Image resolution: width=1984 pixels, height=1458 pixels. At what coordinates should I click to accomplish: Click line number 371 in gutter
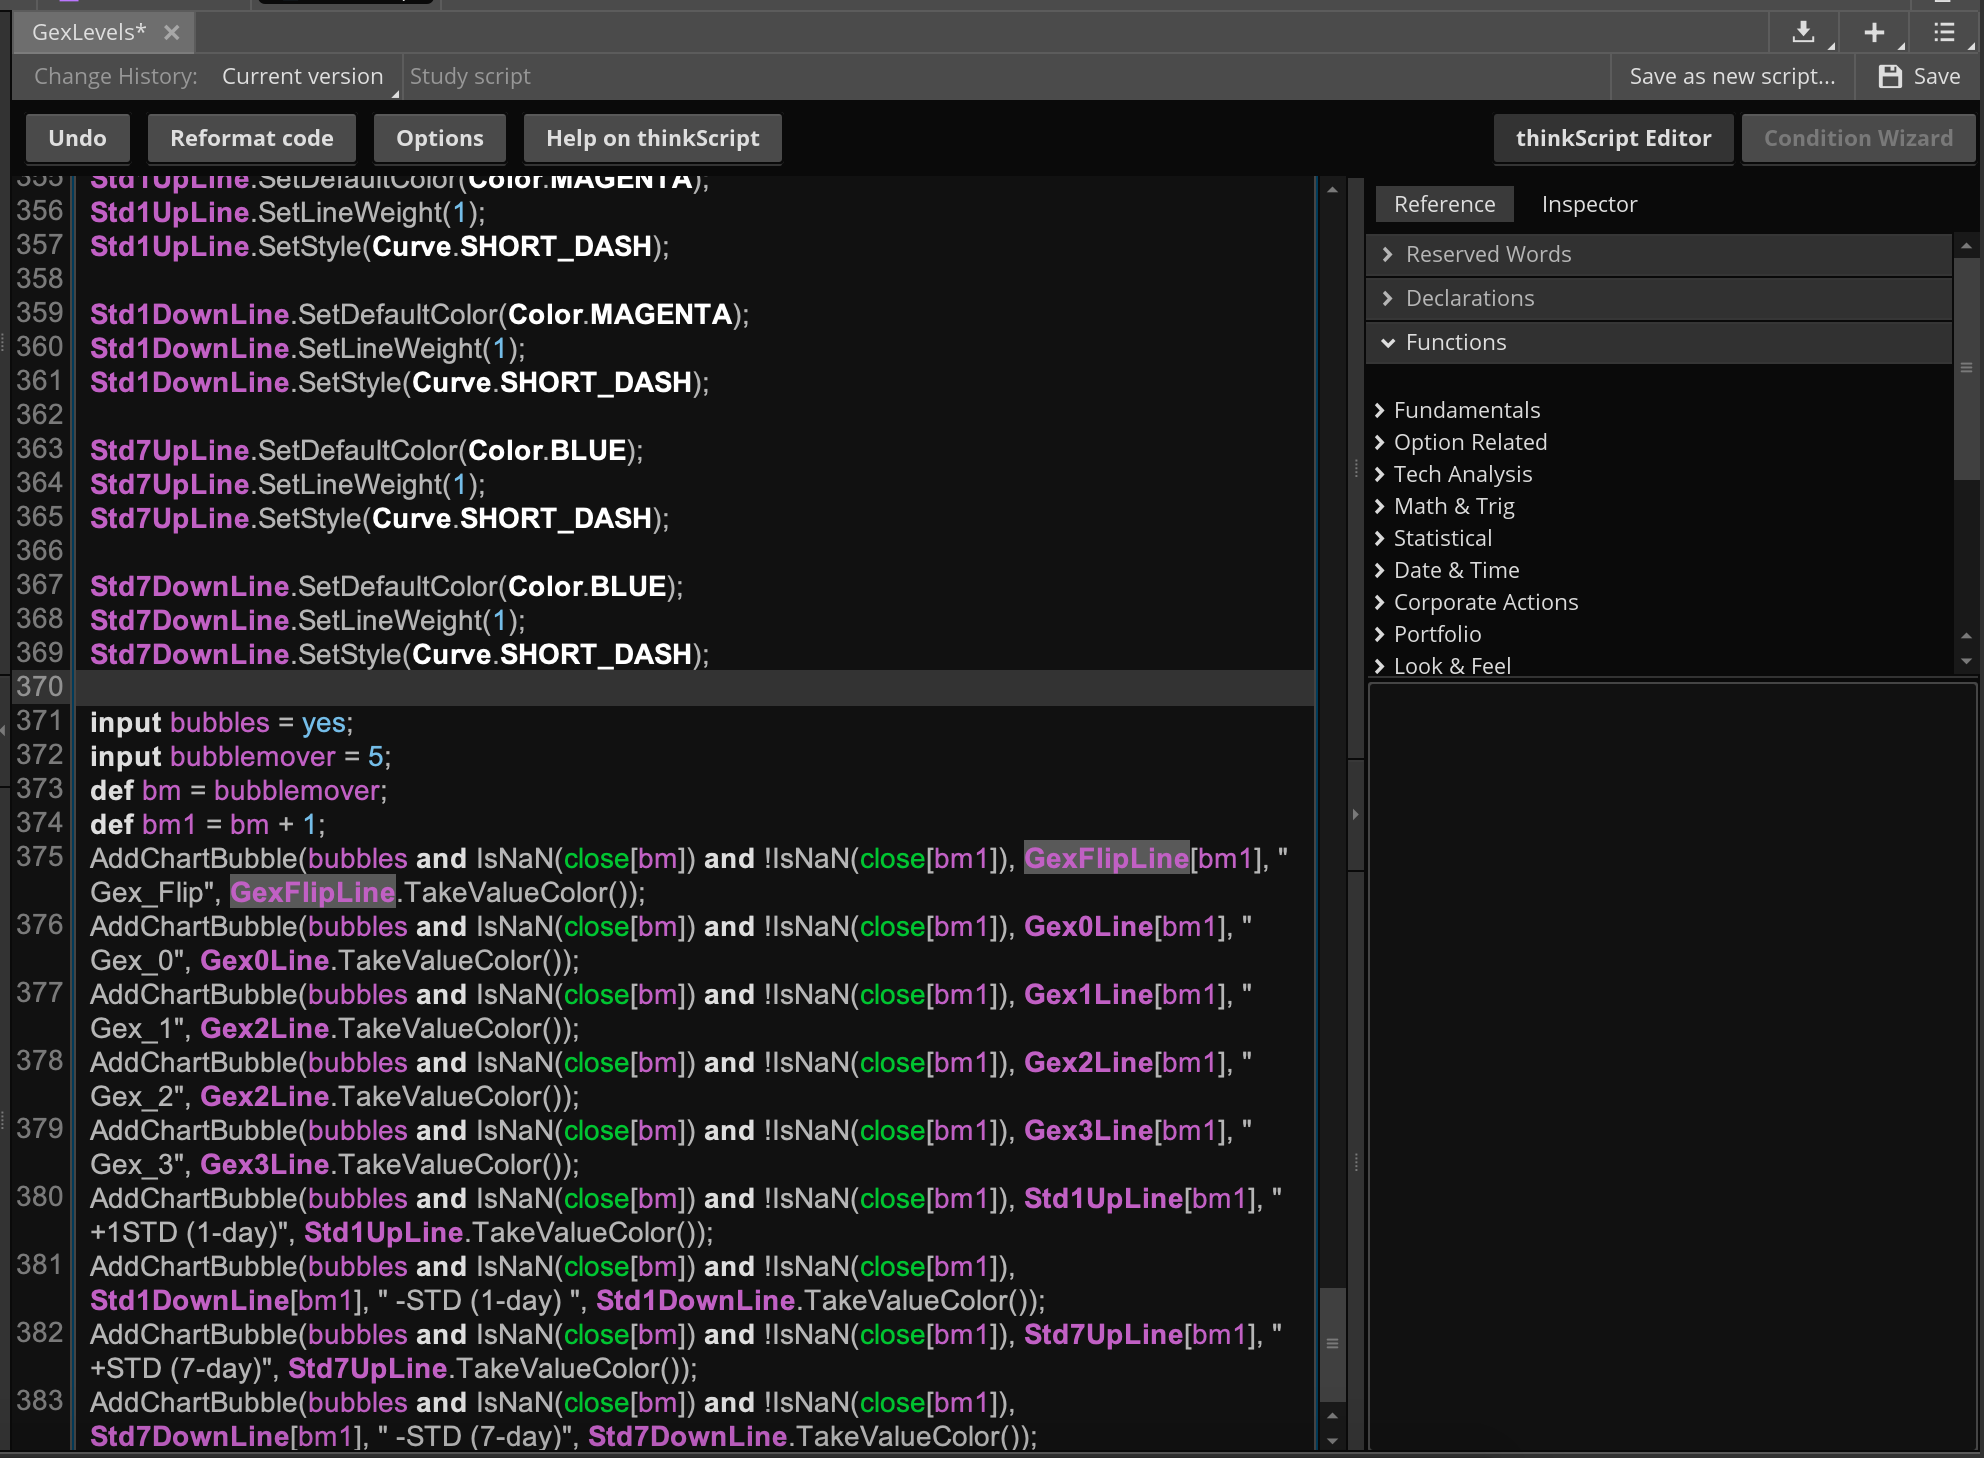click(x=40, y=721)
